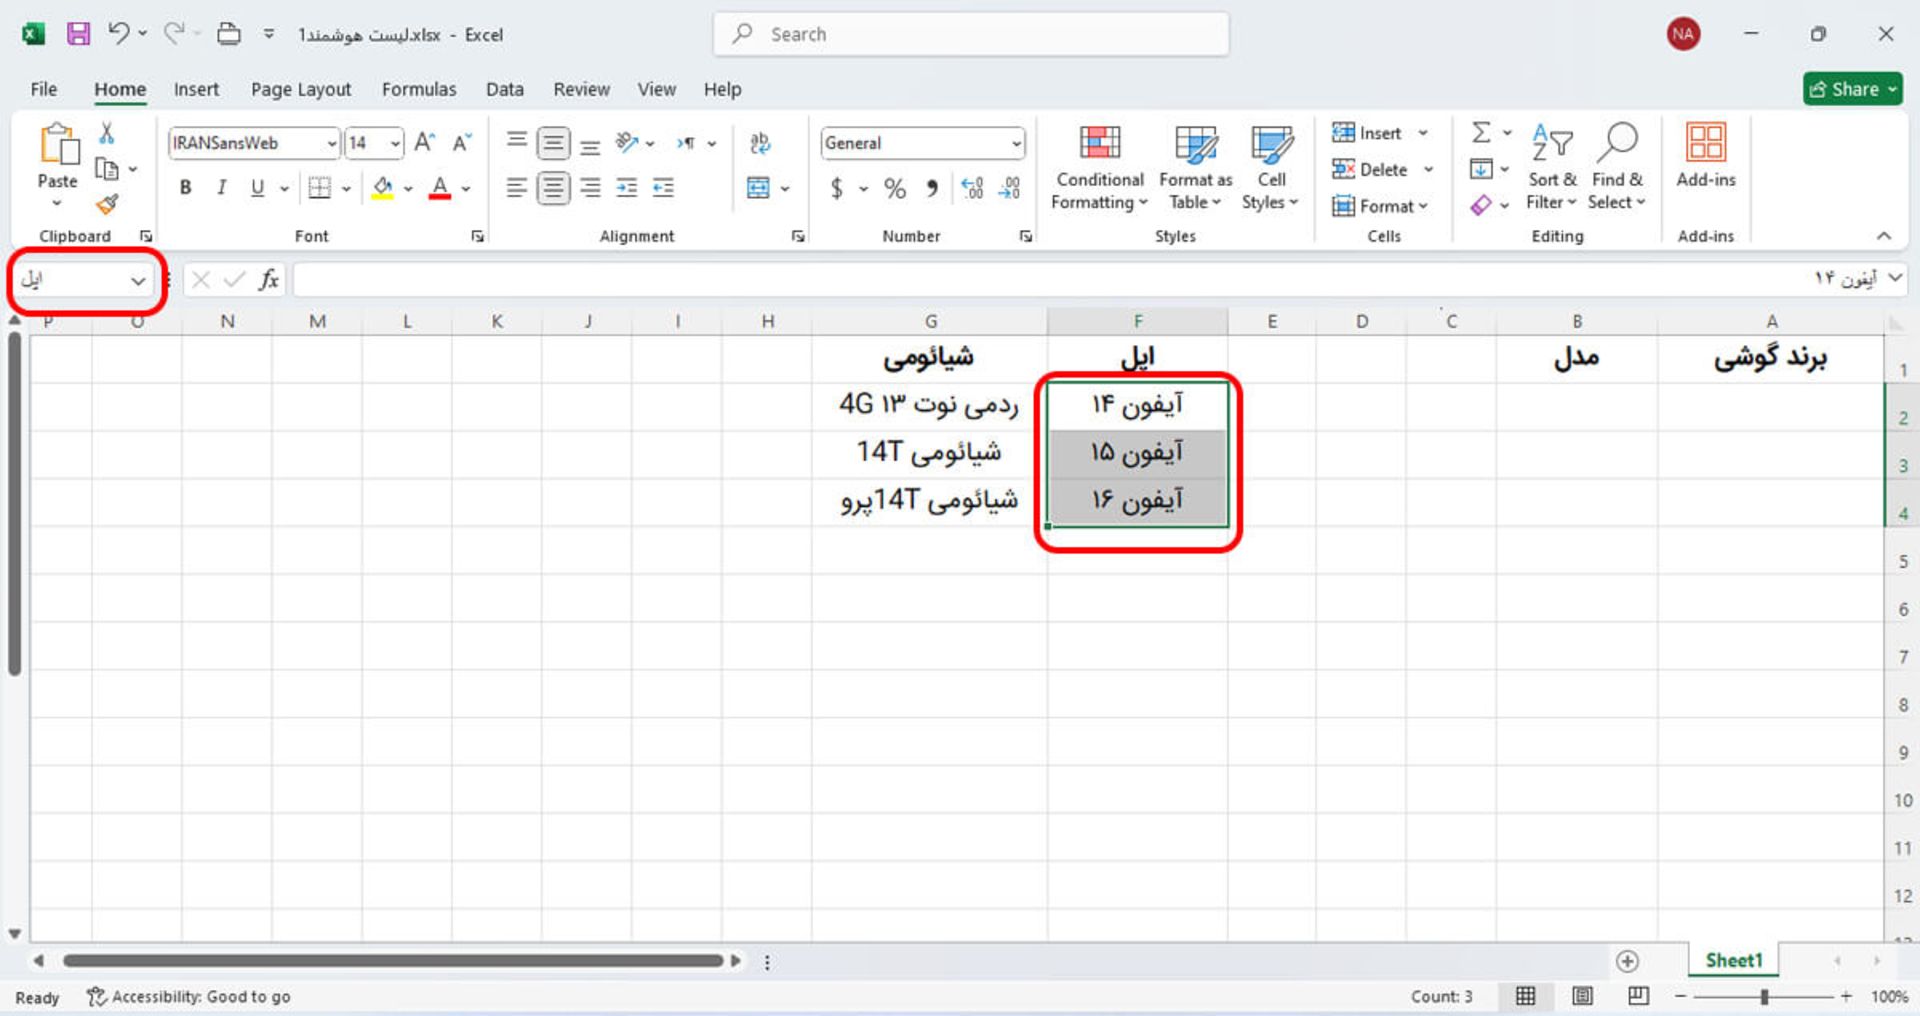Align cell text to the right
The width and height of the screenshot is (1920, 1016).
click(590, 187)
